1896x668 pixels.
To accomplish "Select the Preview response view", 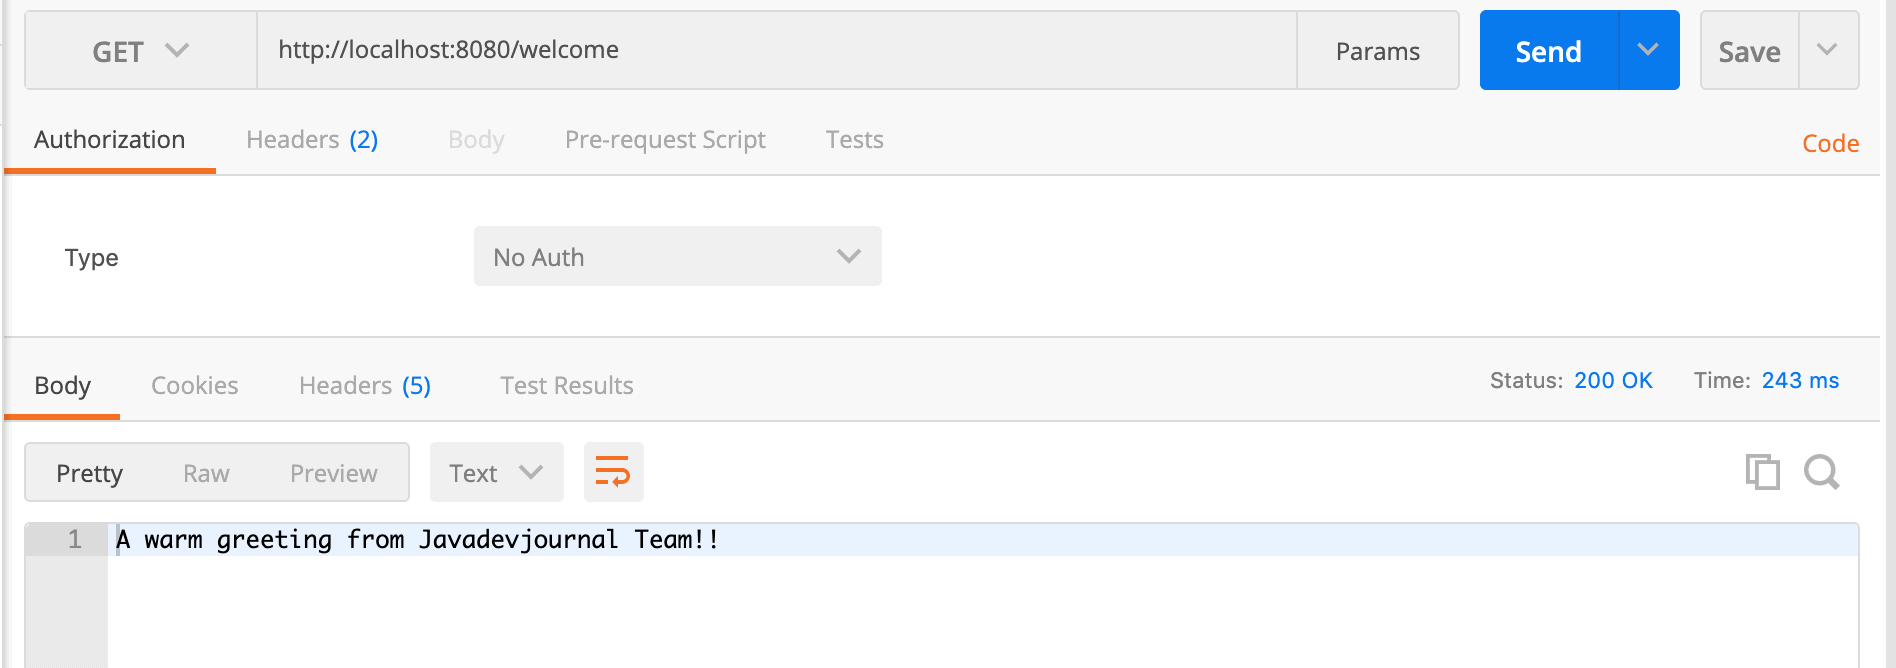I will [x=334, y=473].
